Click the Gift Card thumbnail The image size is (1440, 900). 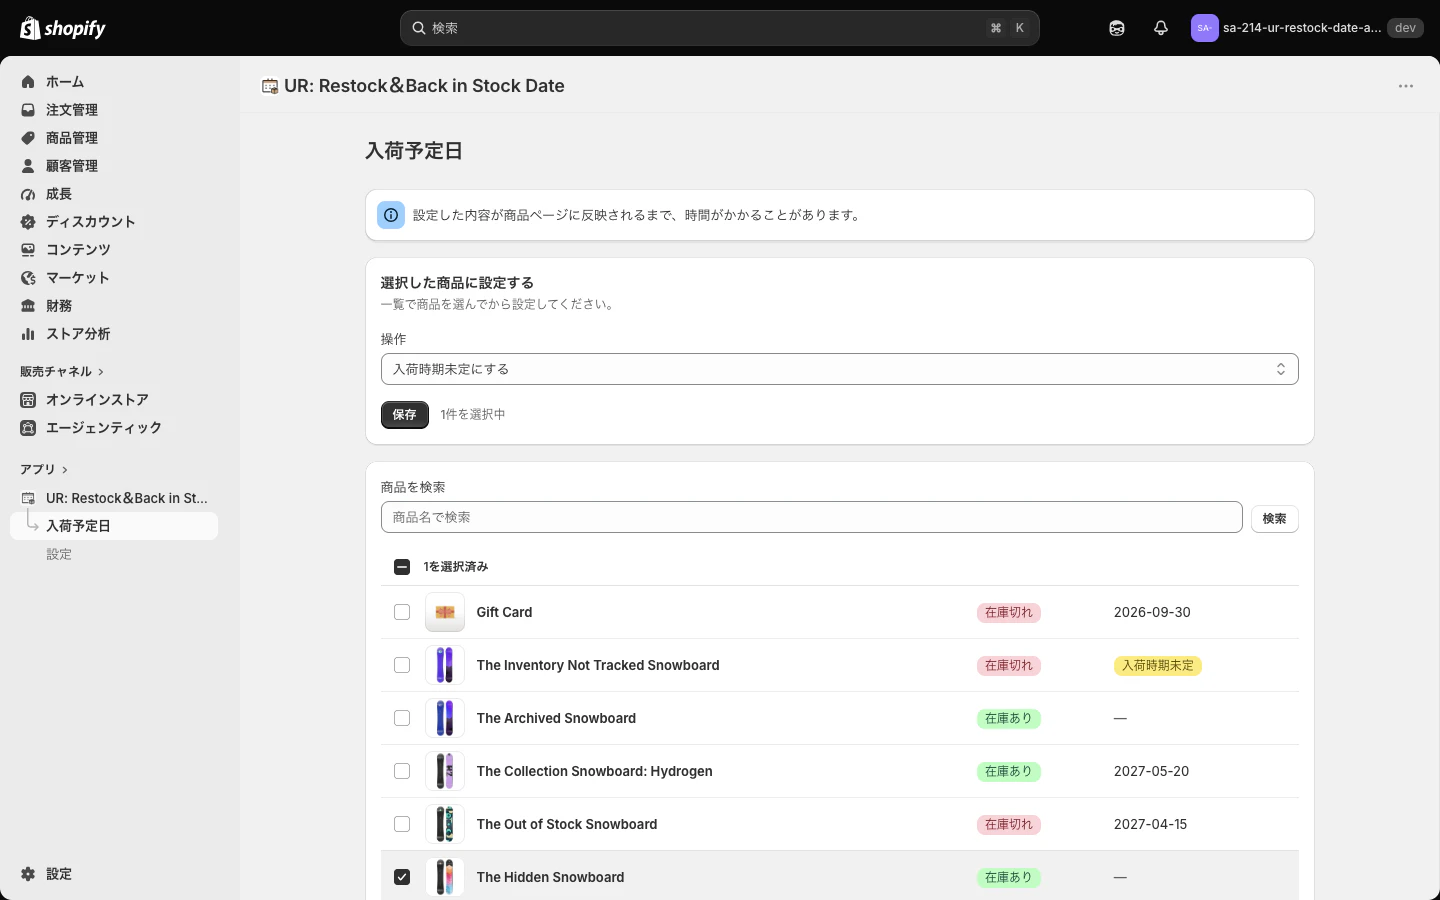pyautogui.click(x=445, y=612)
